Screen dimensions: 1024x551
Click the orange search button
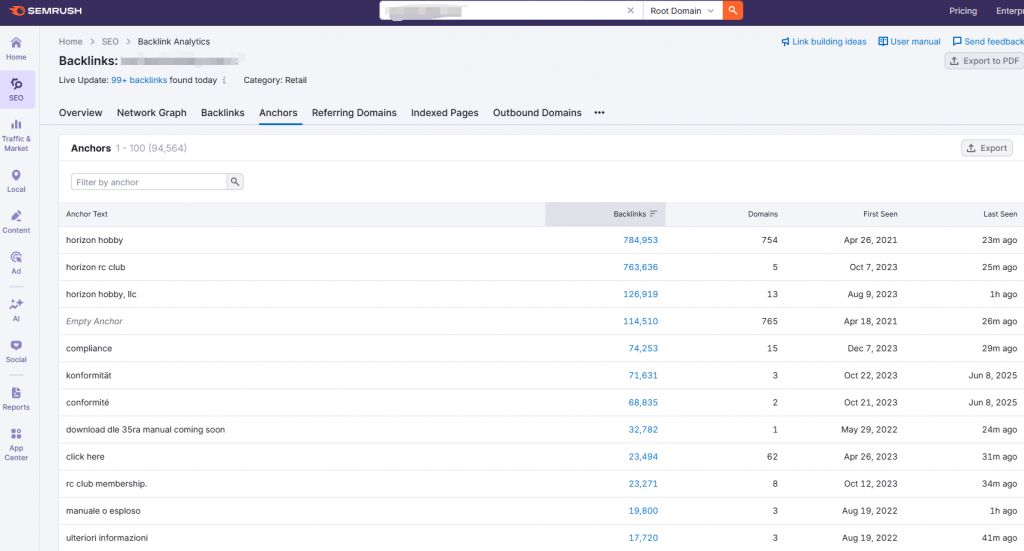pyautogui.click(x=733, y=10)
